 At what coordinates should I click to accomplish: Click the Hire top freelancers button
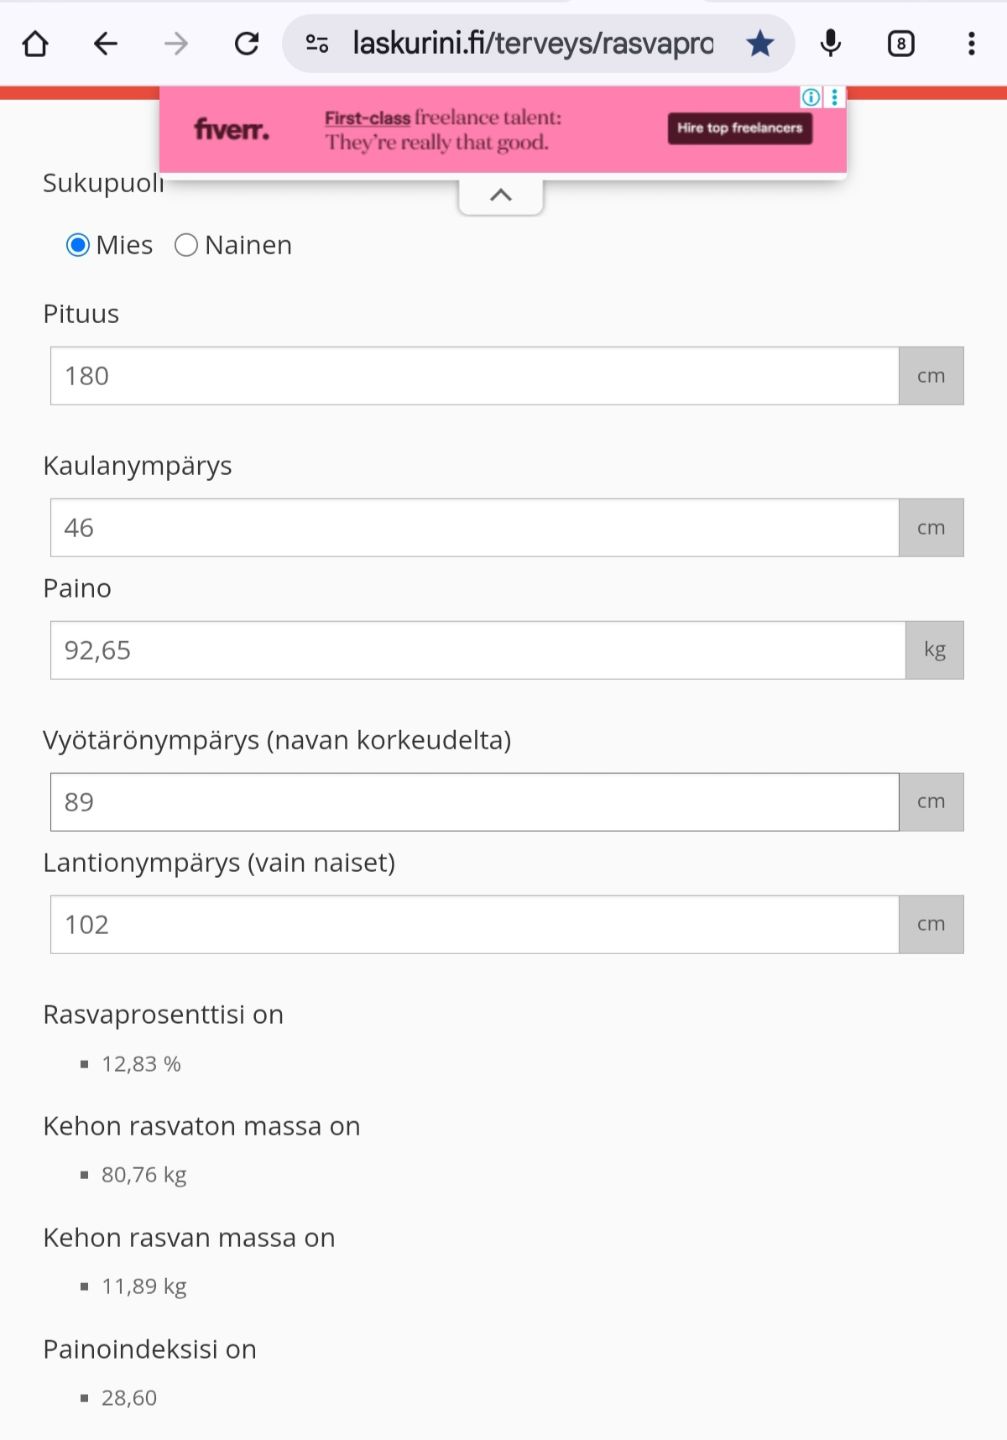pos(739,128)
